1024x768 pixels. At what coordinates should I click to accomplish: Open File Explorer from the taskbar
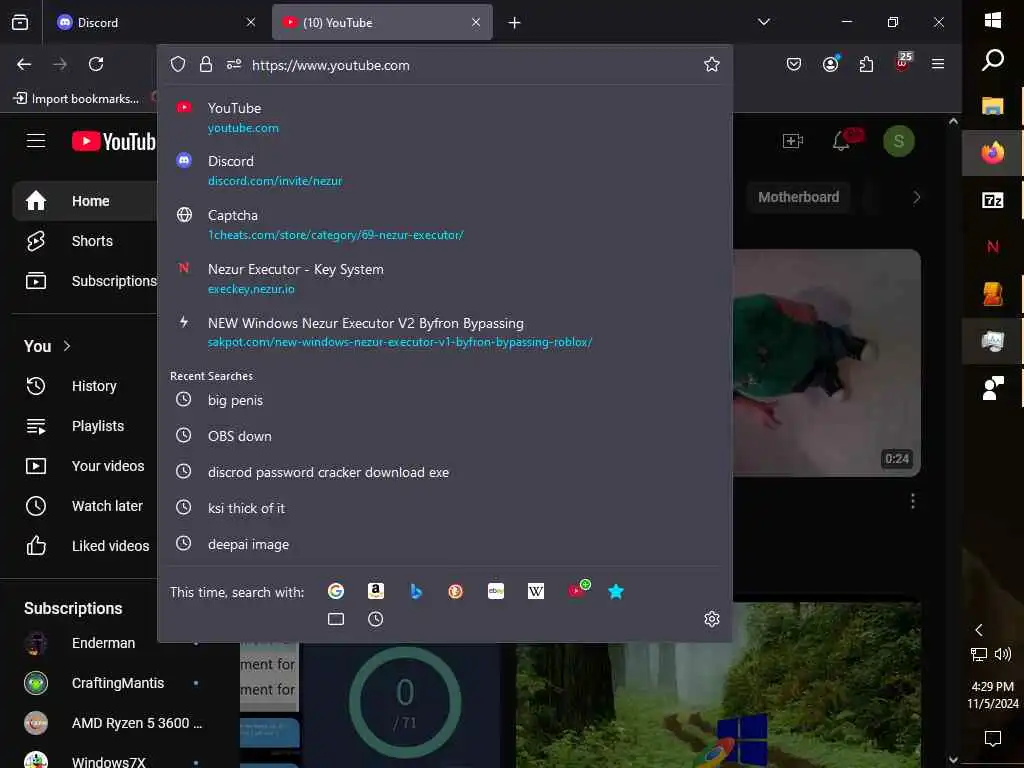(993, 106)
